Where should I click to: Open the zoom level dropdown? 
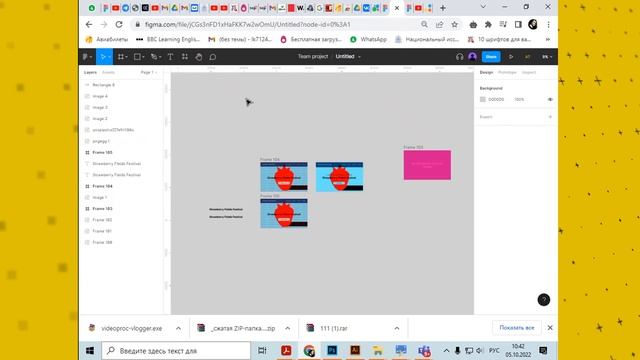click(547, 57)
